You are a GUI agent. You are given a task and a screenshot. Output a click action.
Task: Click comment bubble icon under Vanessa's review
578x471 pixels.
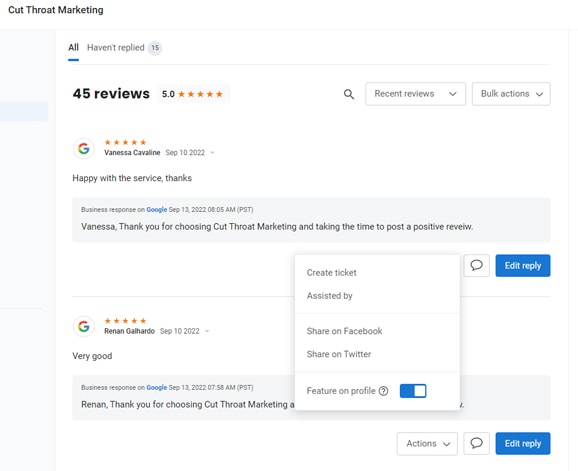pos(476,265)
